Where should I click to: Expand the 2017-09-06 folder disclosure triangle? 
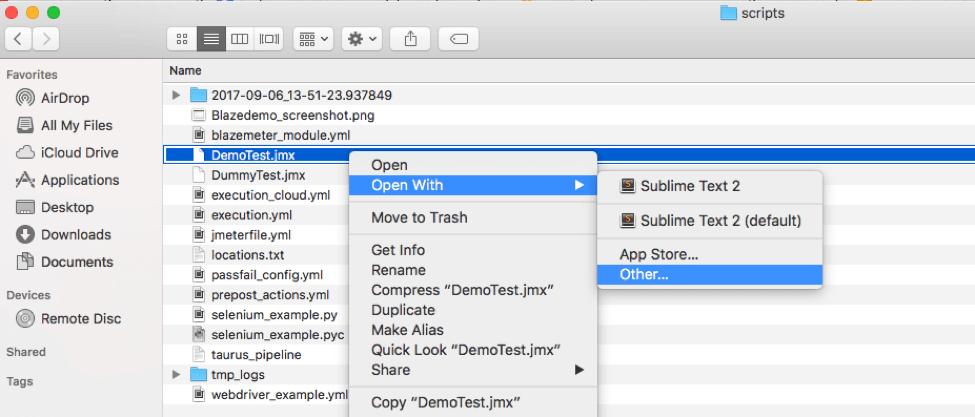tap(177, 95)
